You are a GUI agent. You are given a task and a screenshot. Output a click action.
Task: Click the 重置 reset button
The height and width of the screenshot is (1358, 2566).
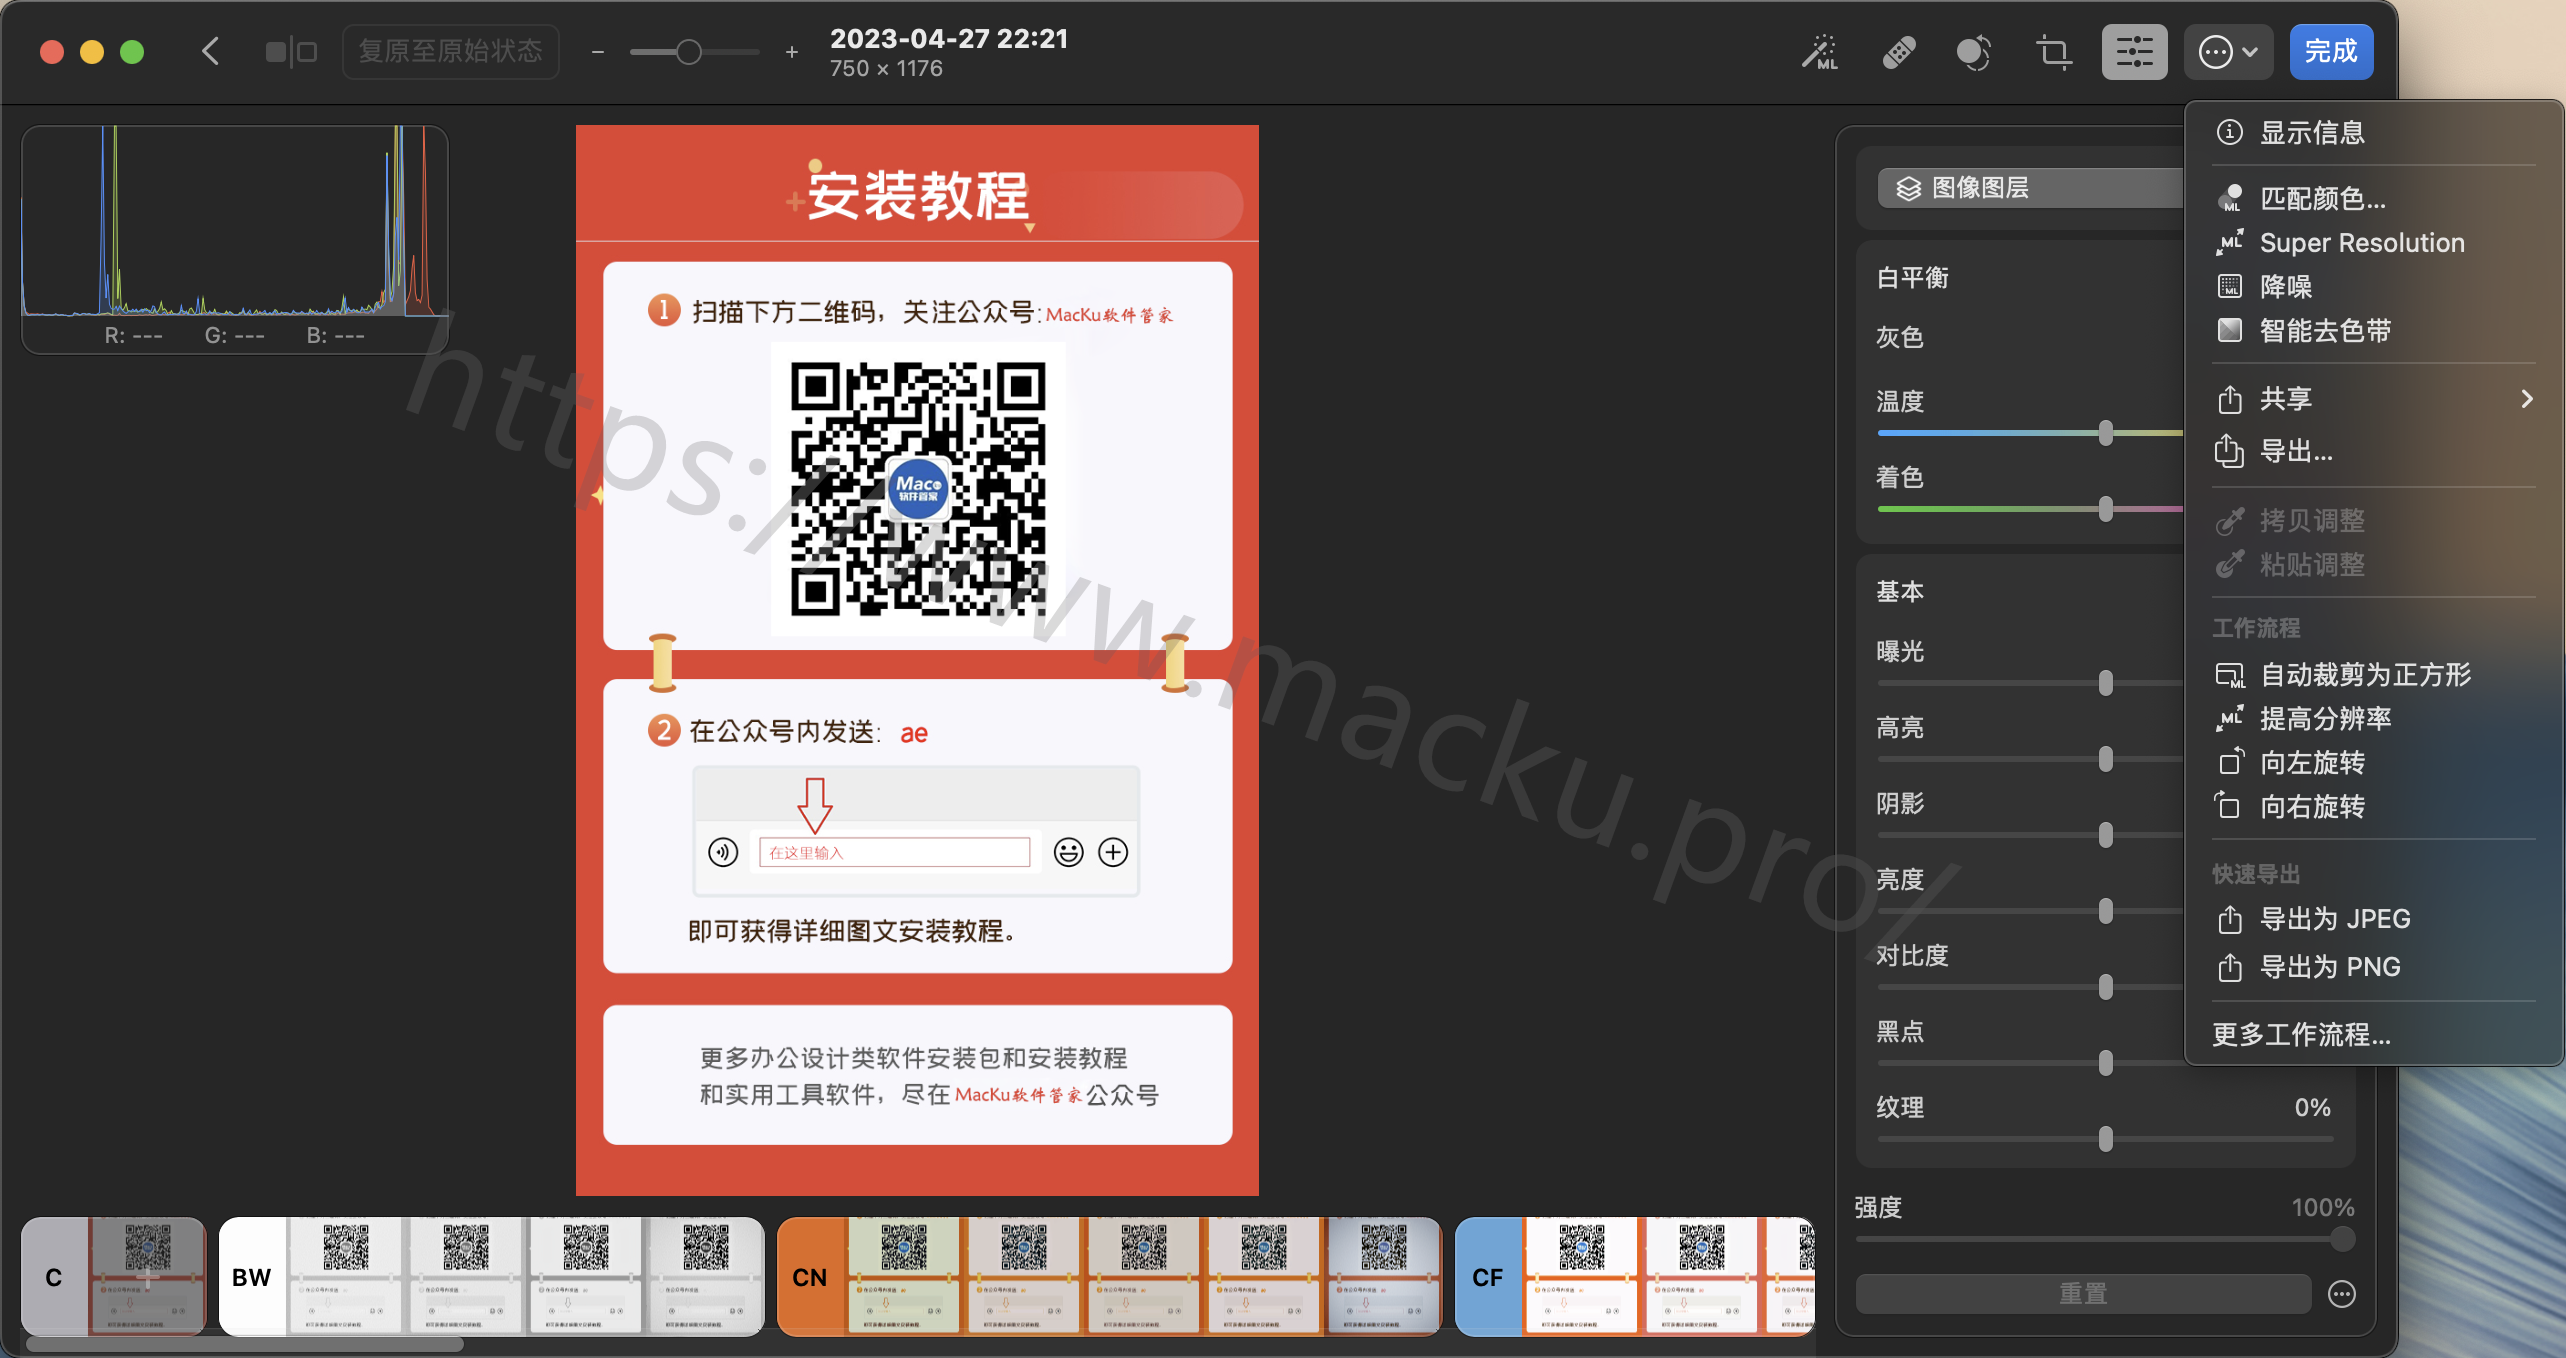pyautogui.click(x=2083, y=1294)
